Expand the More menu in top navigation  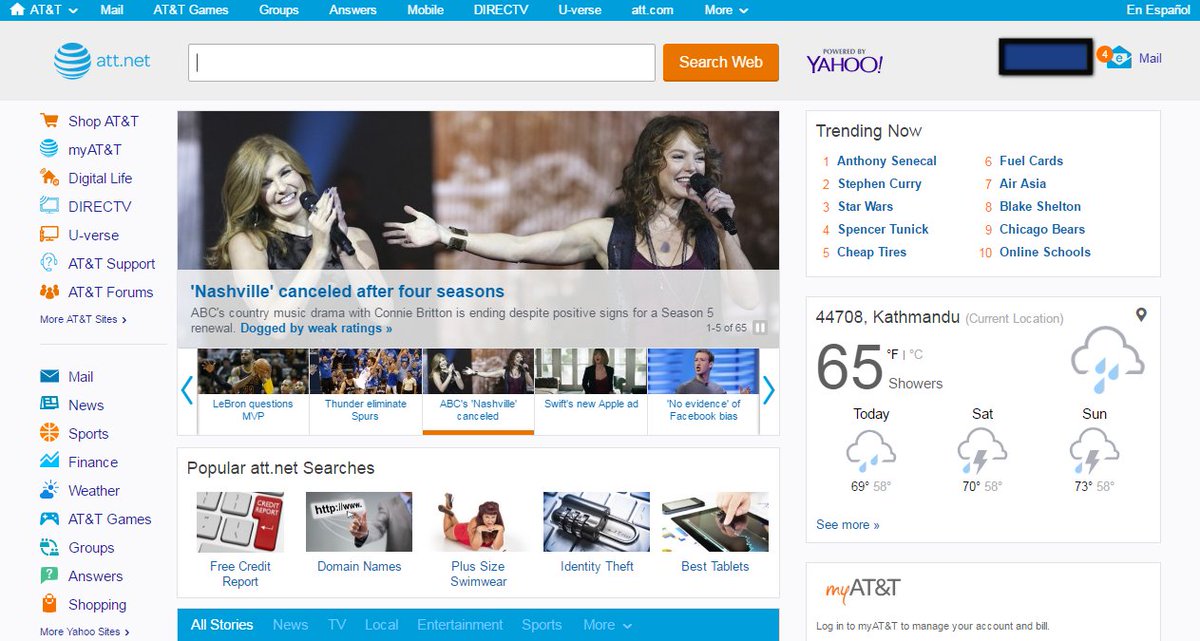[726, 10]
